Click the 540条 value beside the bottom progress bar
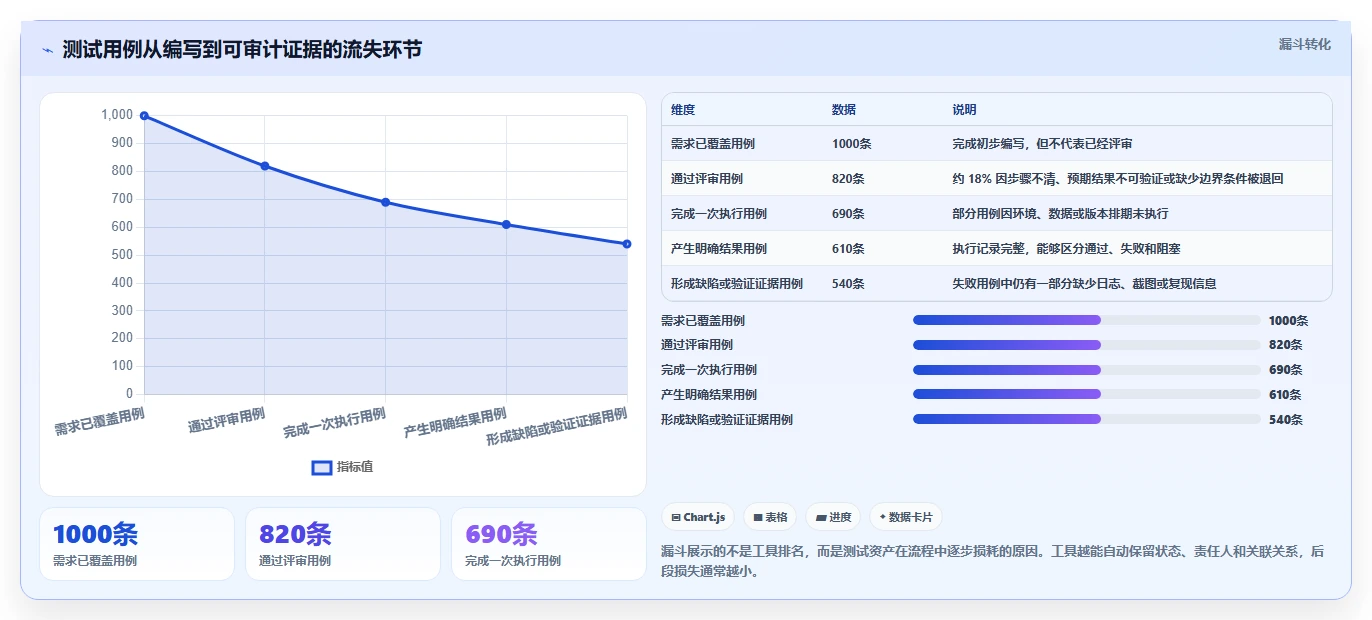Screen dimensions: 1372x620 coord(1286,420)
